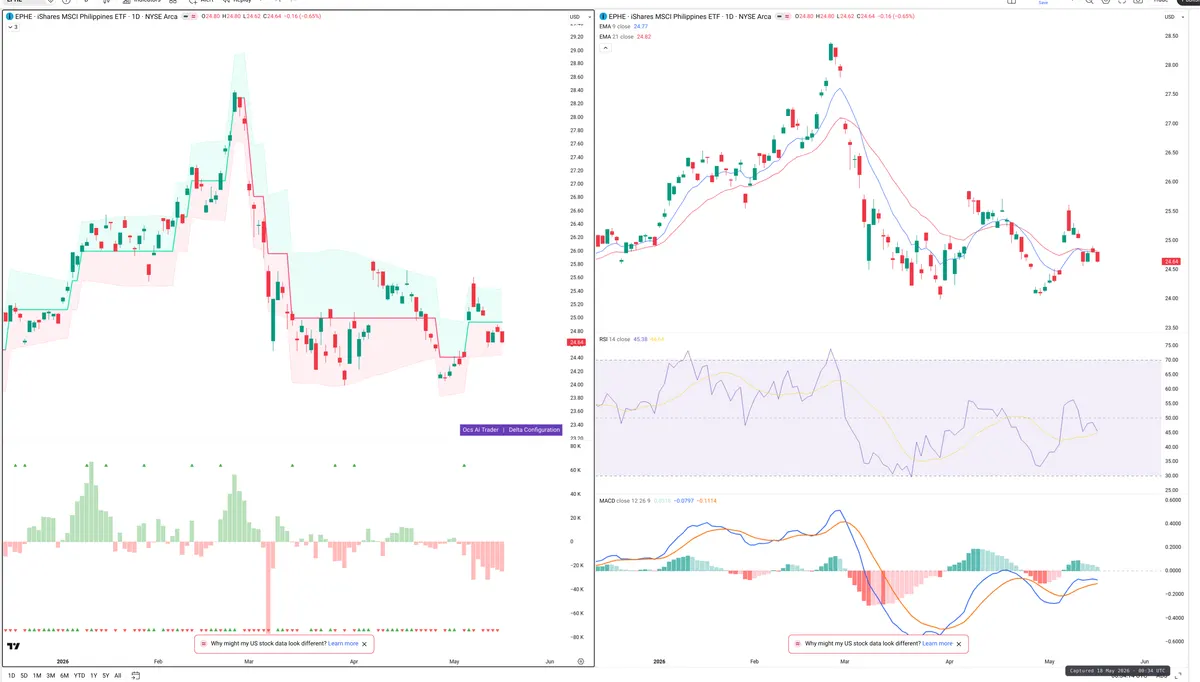Click the 70.00 level on RSI scale
Screen dimensions: 1200x682
[1171, 360]
